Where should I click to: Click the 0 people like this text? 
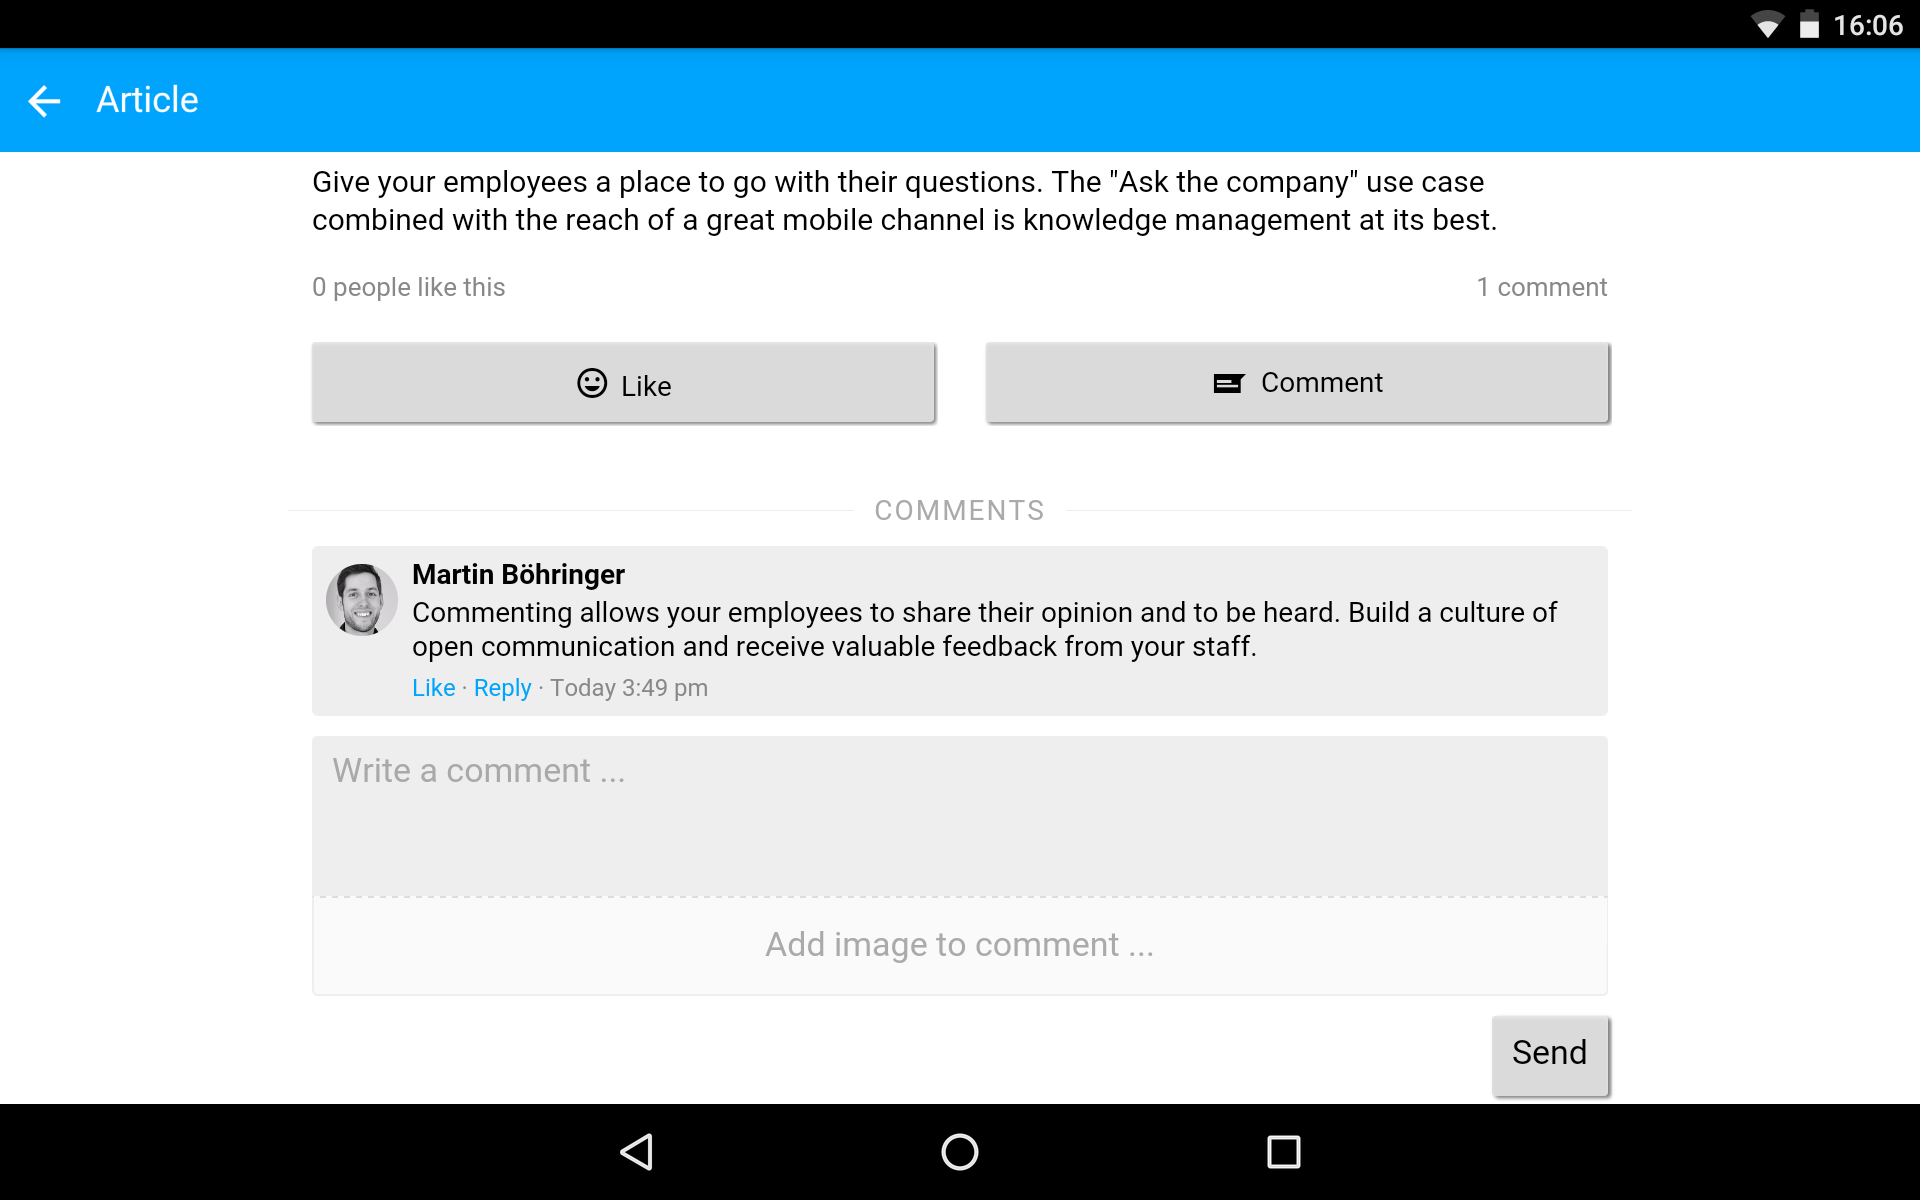(408, 287)
